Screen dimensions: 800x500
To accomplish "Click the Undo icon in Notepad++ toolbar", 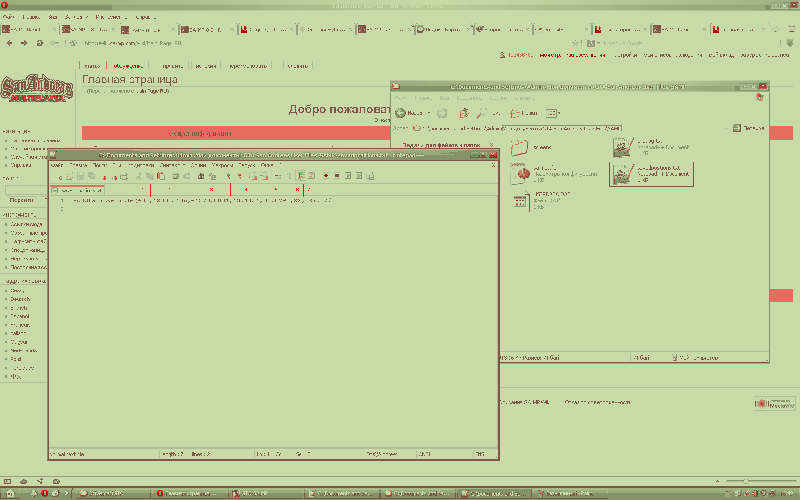I will point(173,176).
